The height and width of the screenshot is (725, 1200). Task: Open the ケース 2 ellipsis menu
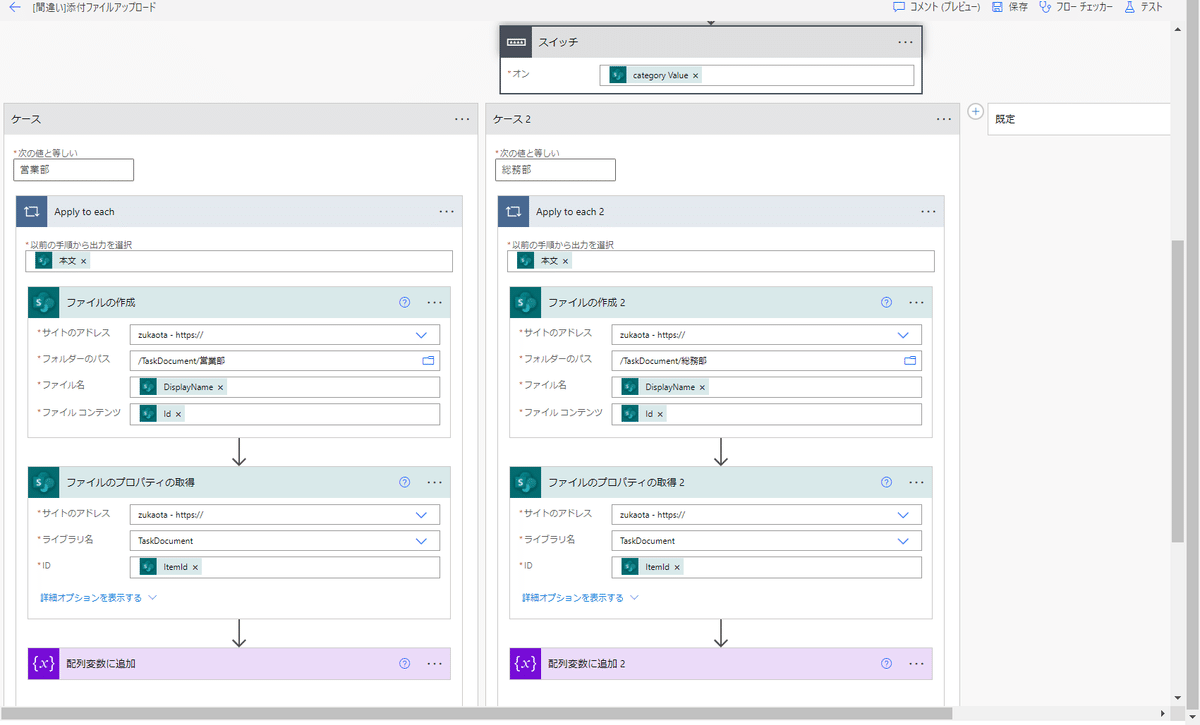tap(944, 119)
